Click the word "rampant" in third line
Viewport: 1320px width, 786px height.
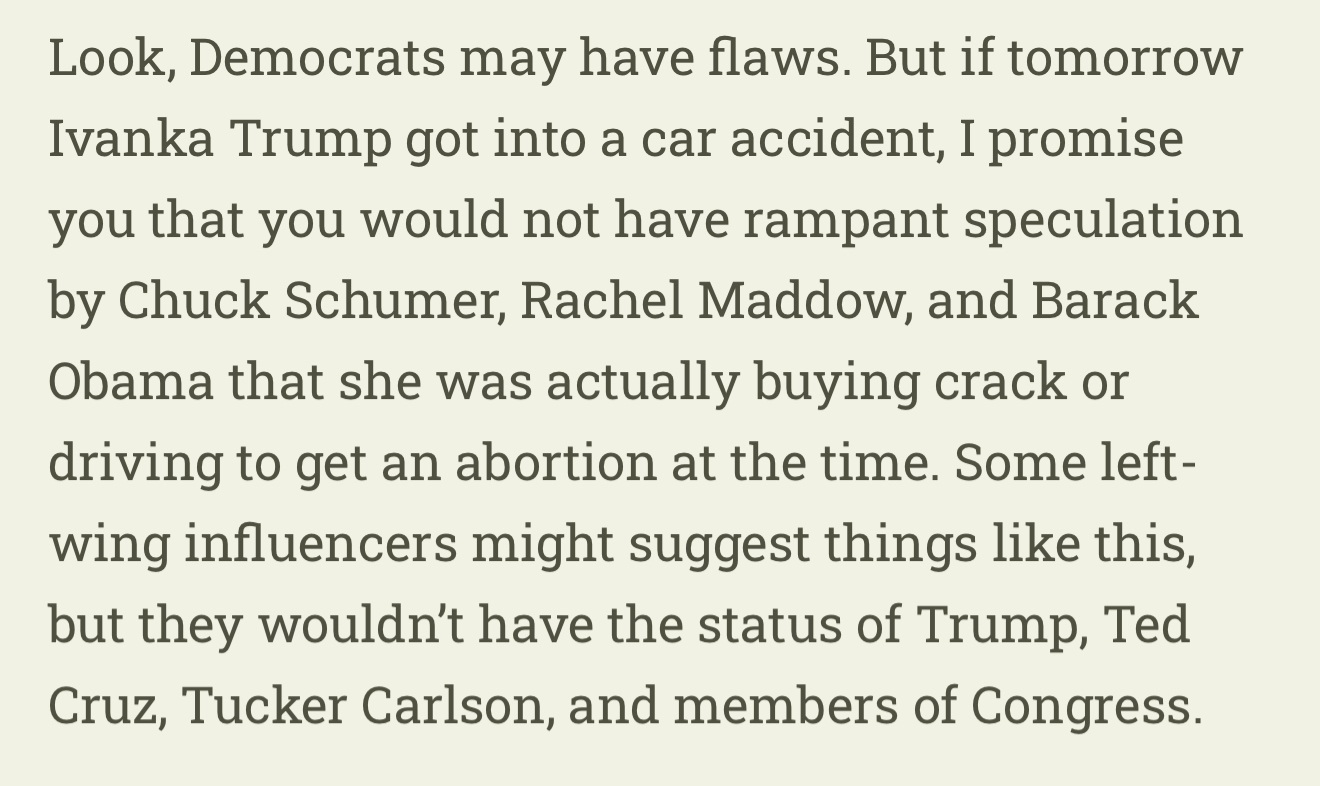point(845,219)
